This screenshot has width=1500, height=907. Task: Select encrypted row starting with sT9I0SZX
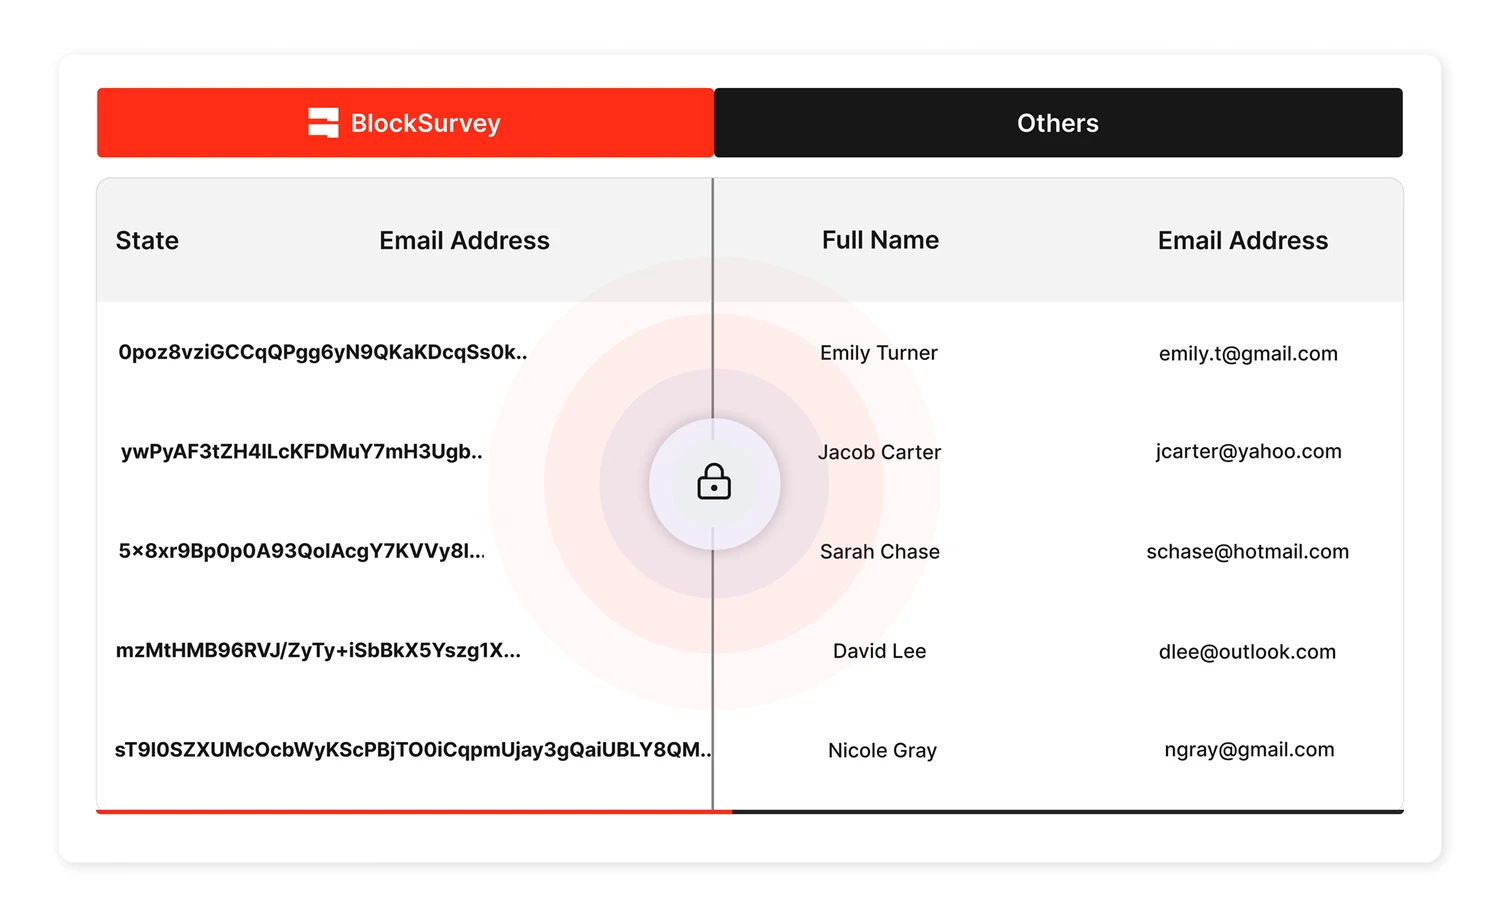[x=413, y=750]
